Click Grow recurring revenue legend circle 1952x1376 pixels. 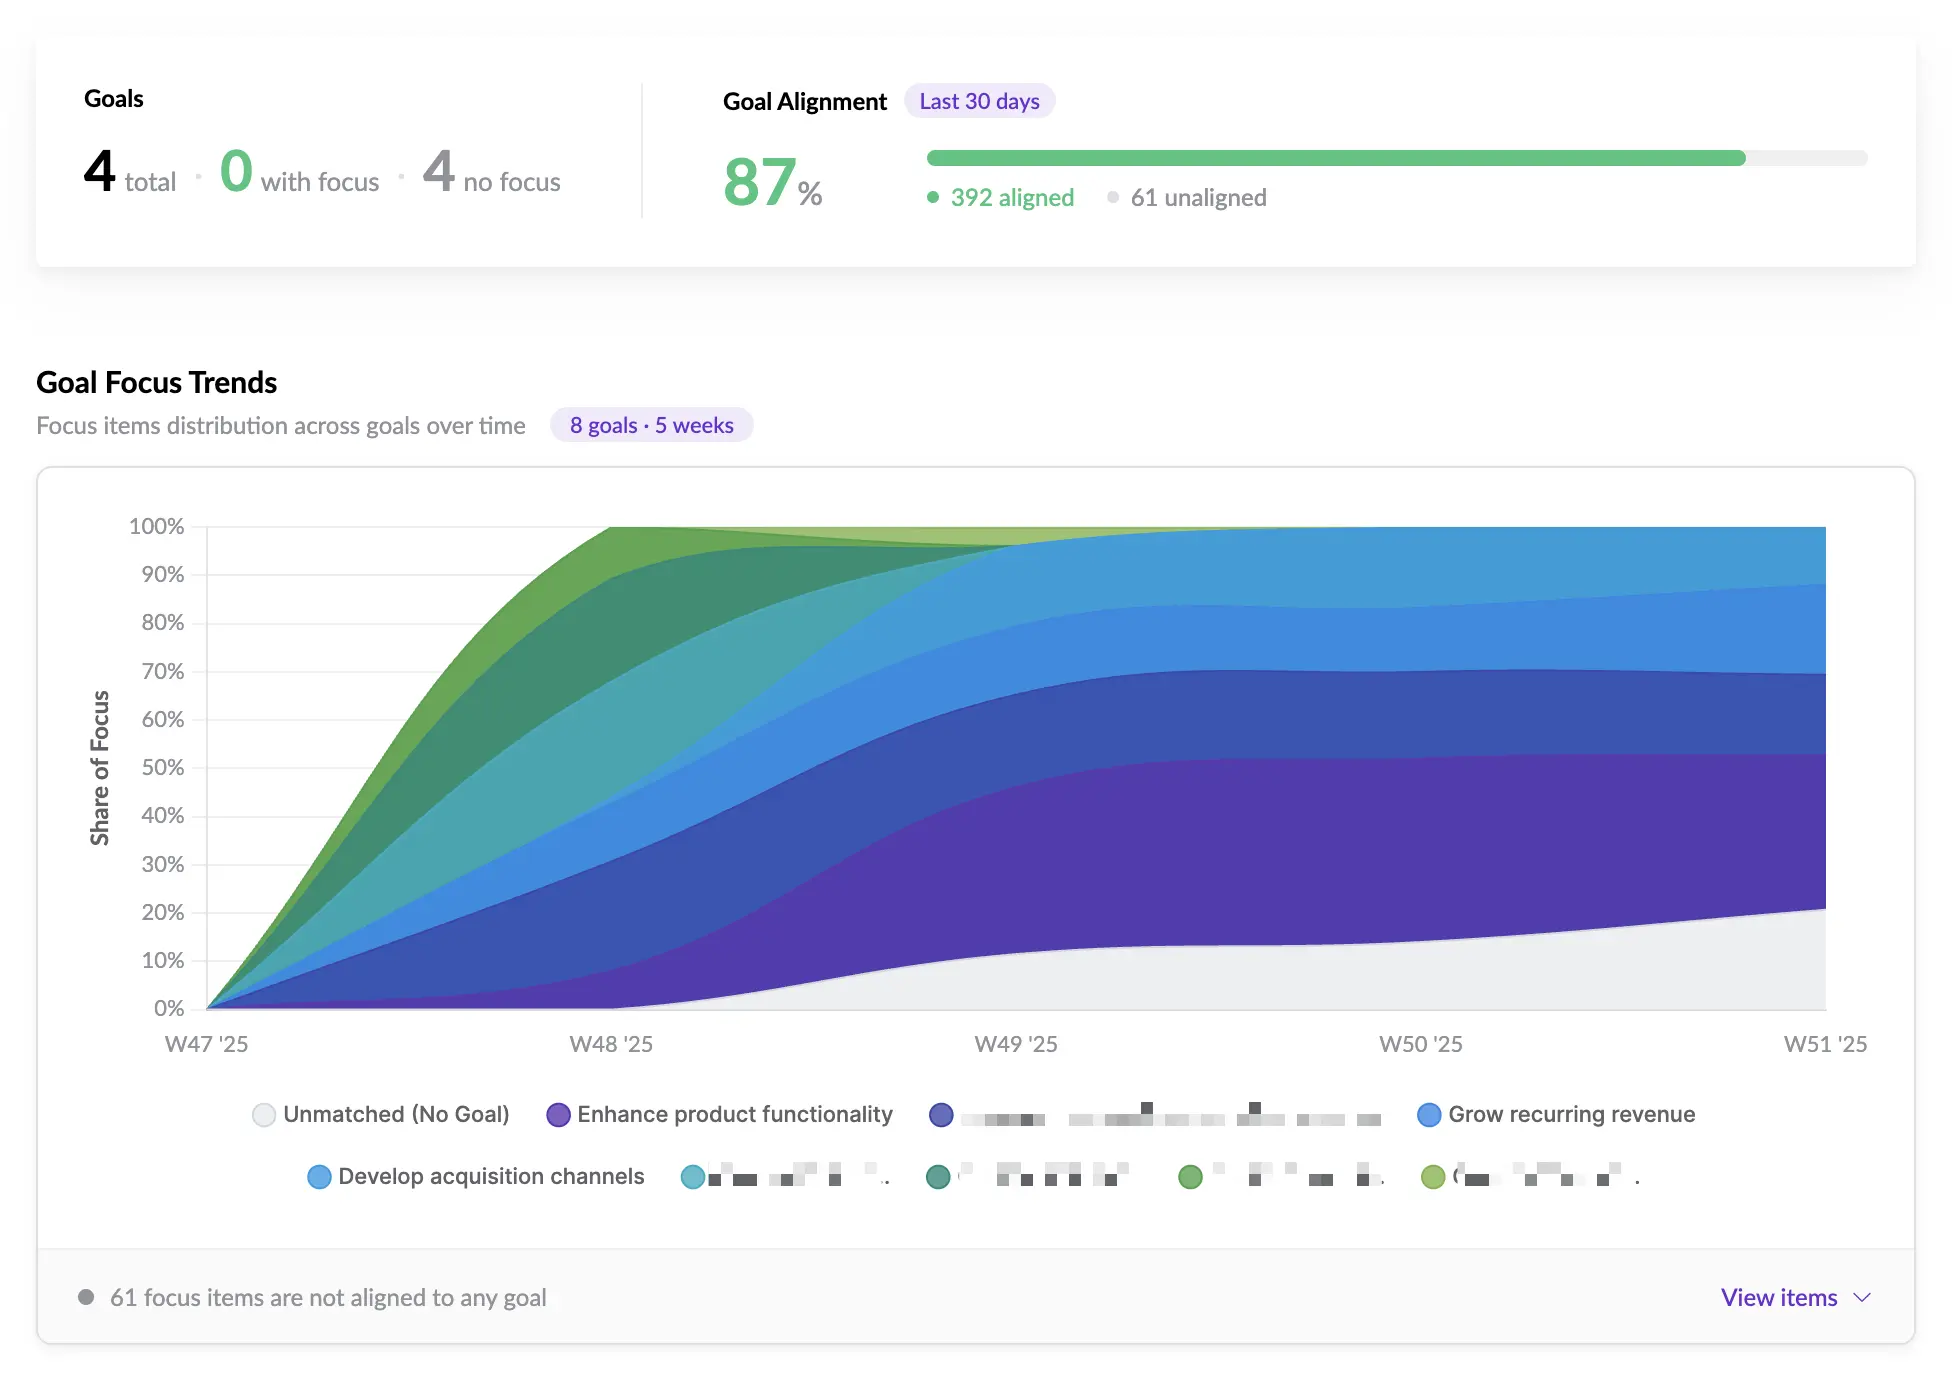[x=1429, y=1115]
